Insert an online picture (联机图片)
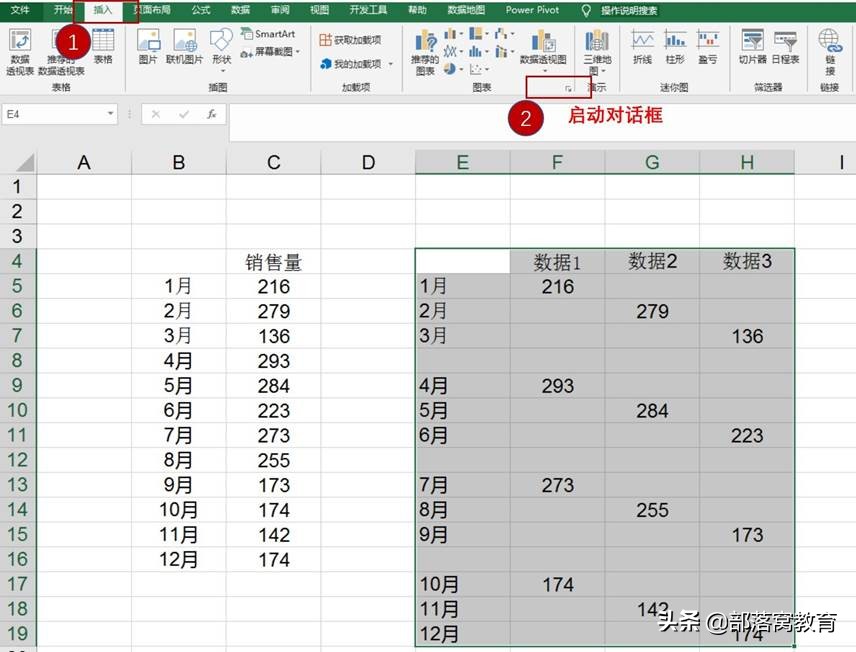The image size is (856, 652). (x=185, y=47)
